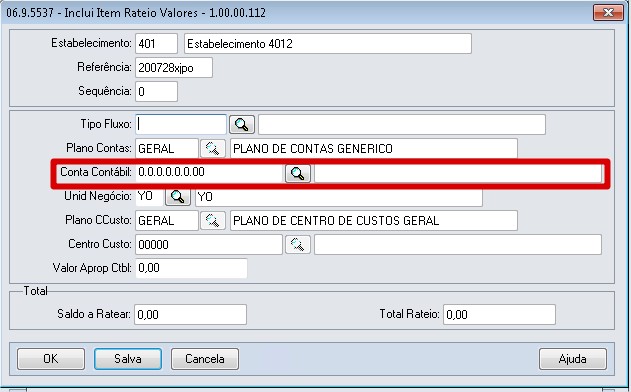Click the Centro Custo label
The image size is (631, 392).
point(100,244)
